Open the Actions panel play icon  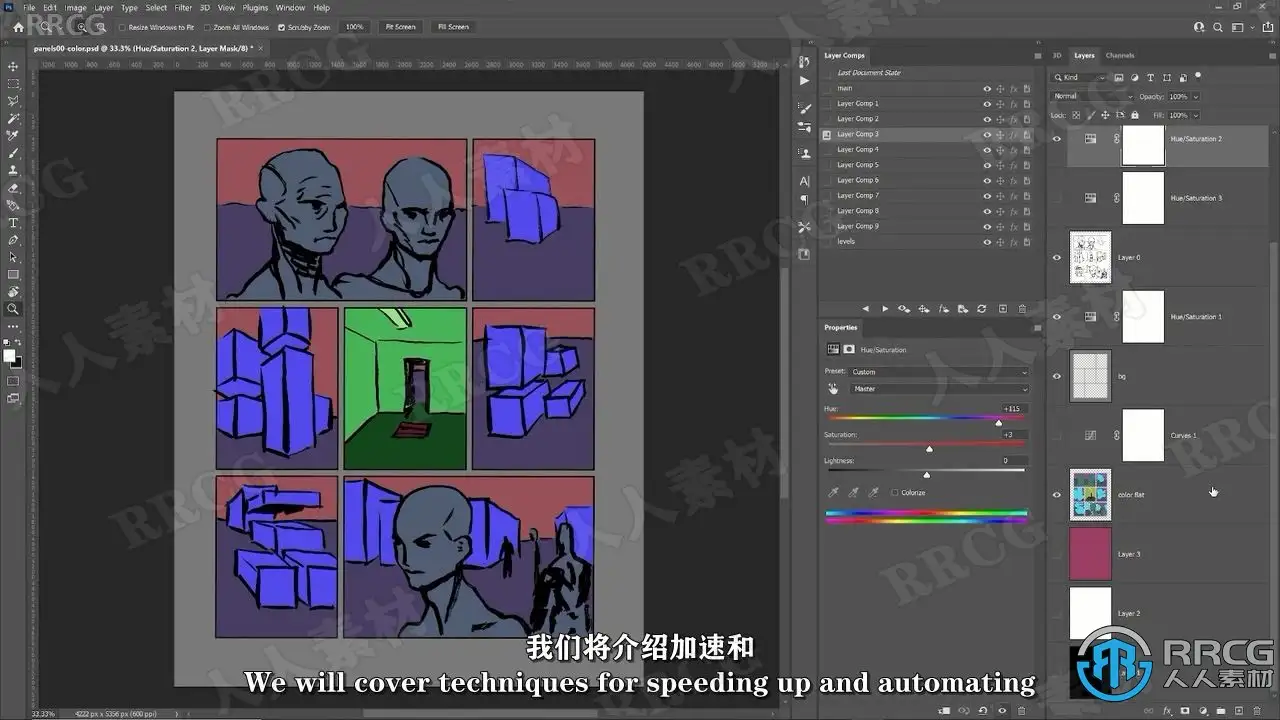click(x=805, y=81)
